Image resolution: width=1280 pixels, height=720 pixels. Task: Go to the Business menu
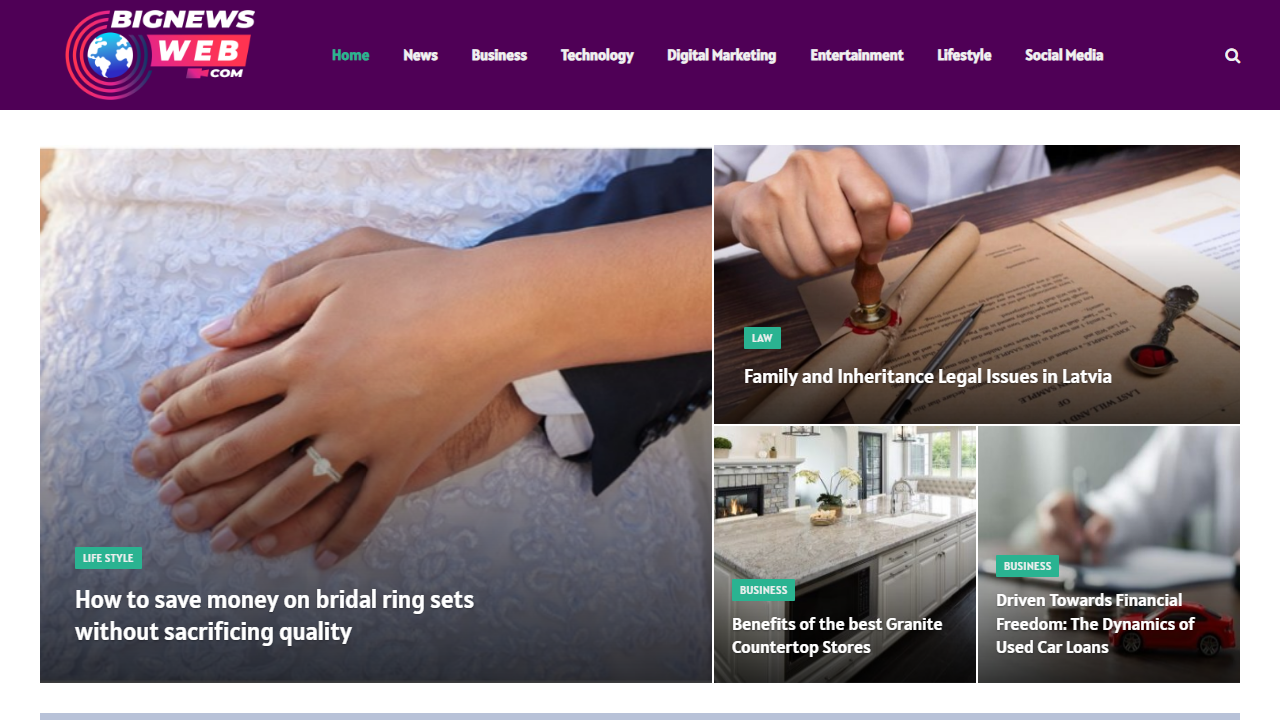tap(499, 55)
